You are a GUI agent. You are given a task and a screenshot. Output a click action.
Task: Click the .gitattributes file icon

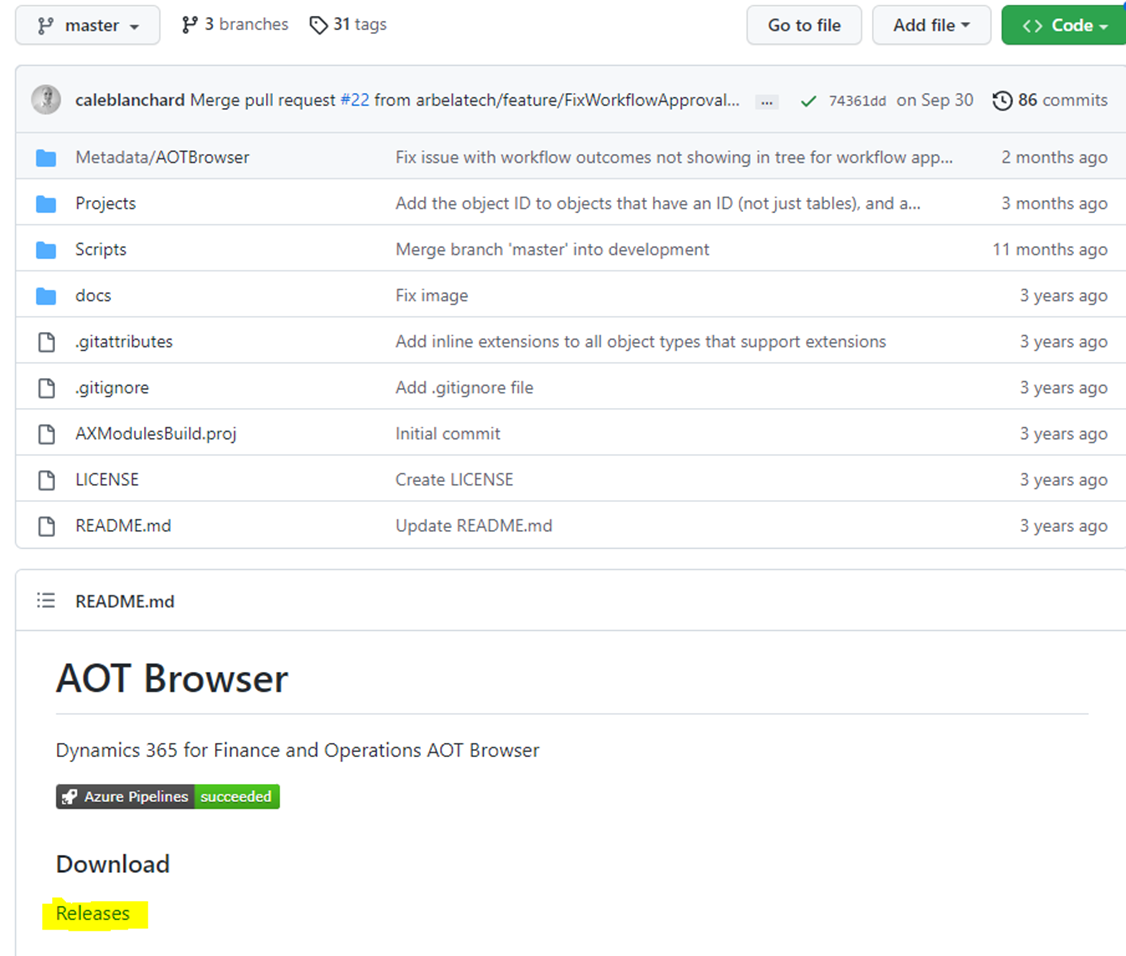point(47,342)
